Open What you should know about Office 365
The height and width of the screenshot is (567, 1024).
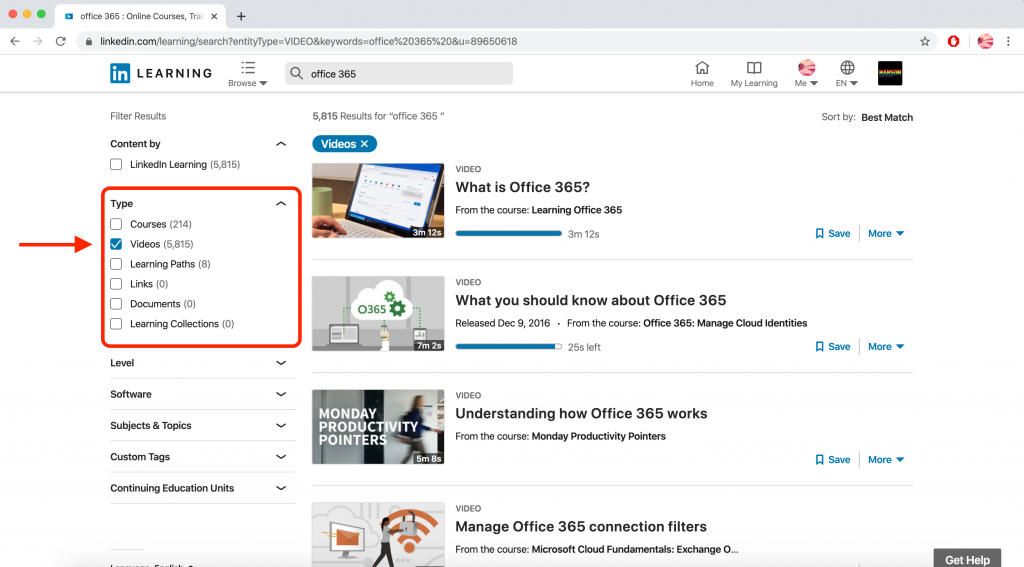pos(590,300)
